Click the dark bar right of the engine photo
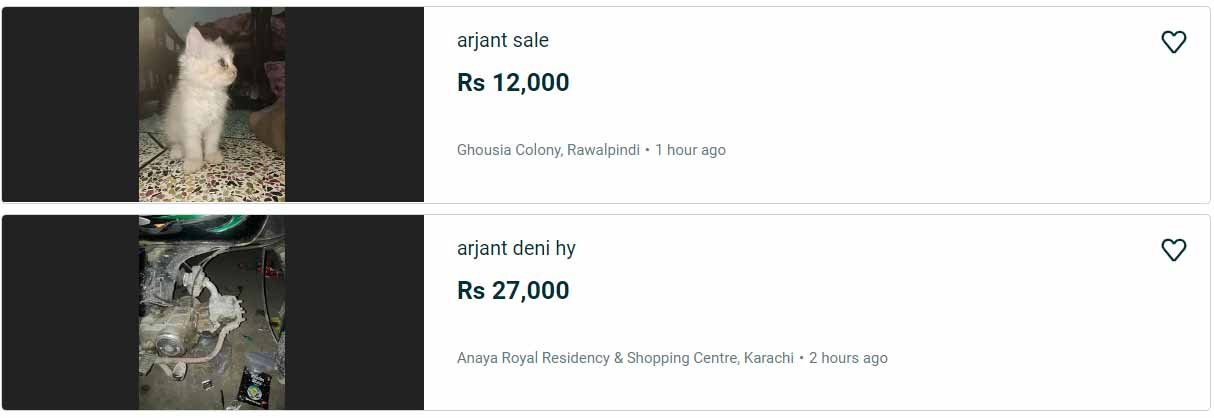The height and width of the screenshot is (418, 1214). coord(354,312)
